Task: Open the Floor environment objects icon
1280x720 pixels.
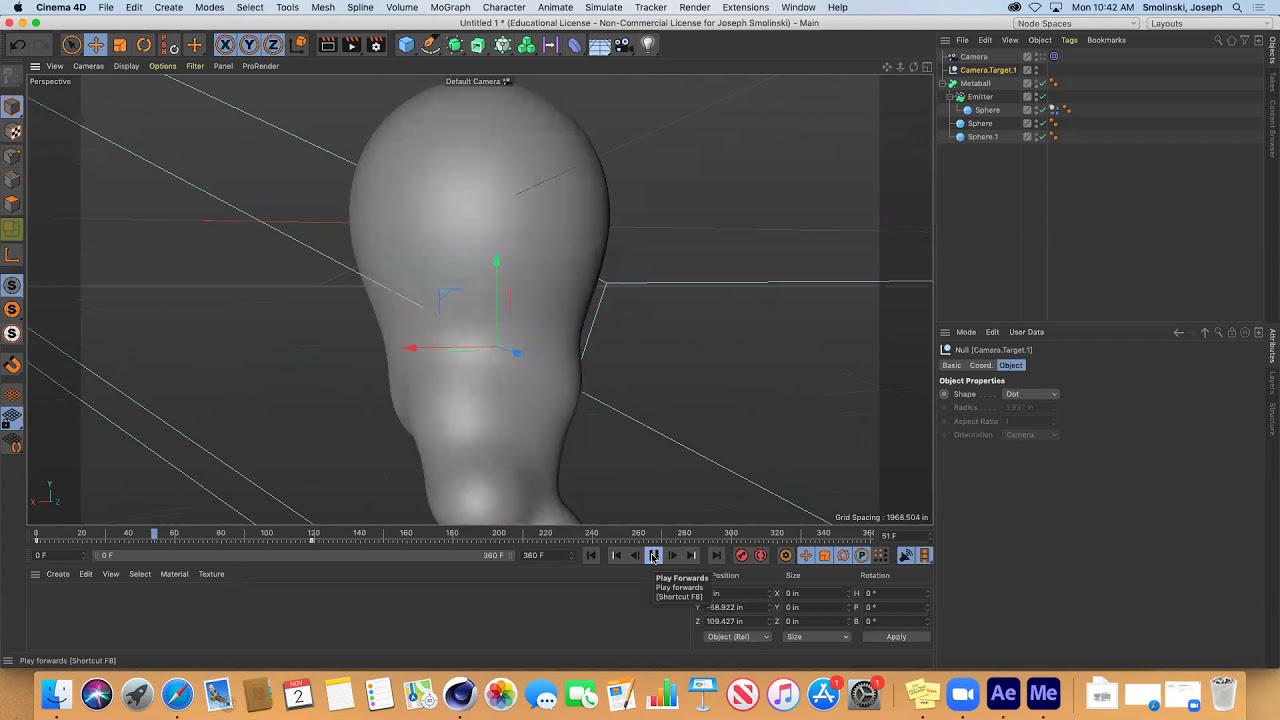Action: click(x=599, y=45)
